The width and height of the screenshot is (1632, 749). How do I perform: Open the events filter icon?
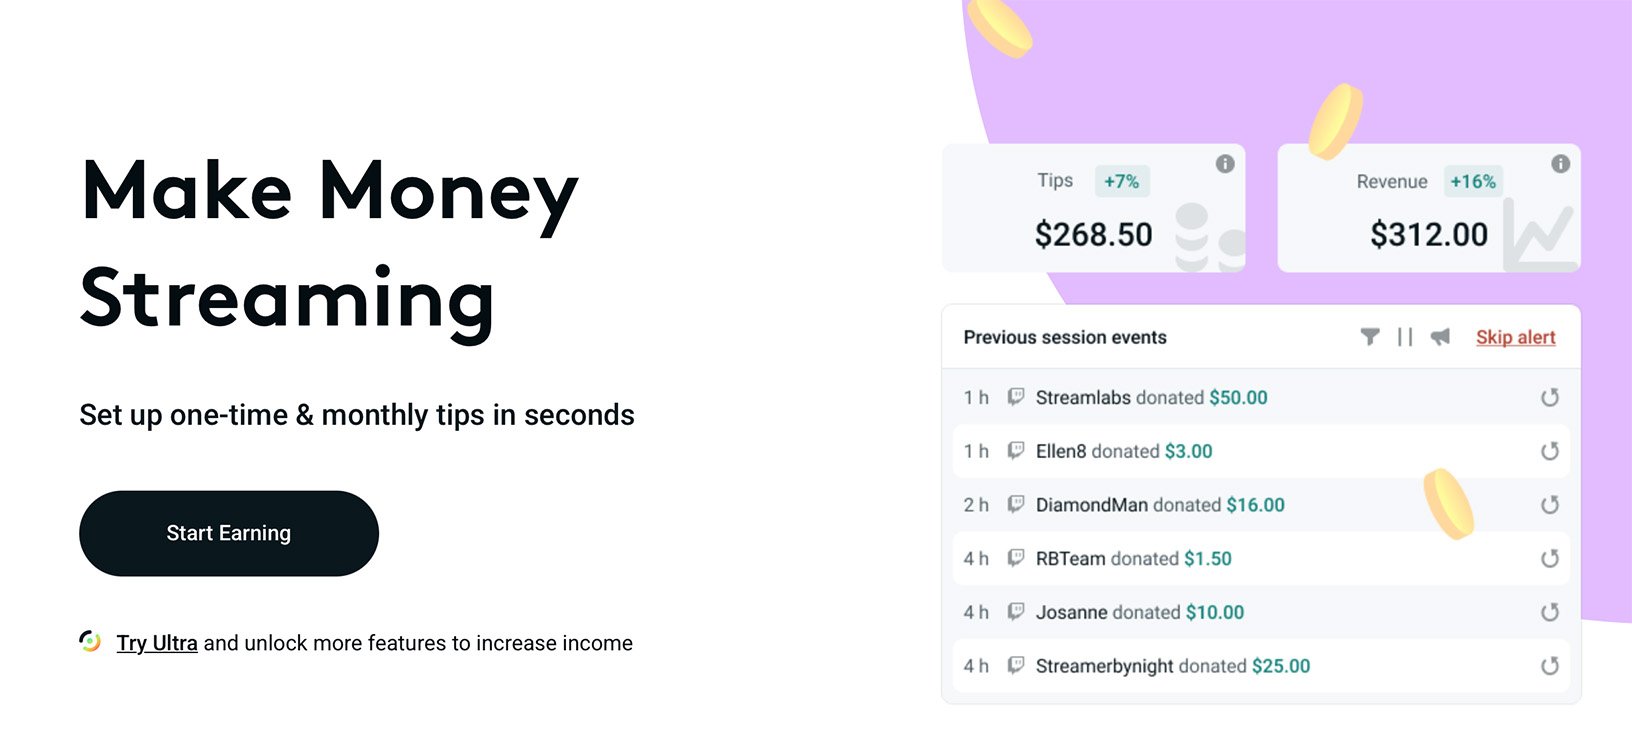(x=1372, y=337)
